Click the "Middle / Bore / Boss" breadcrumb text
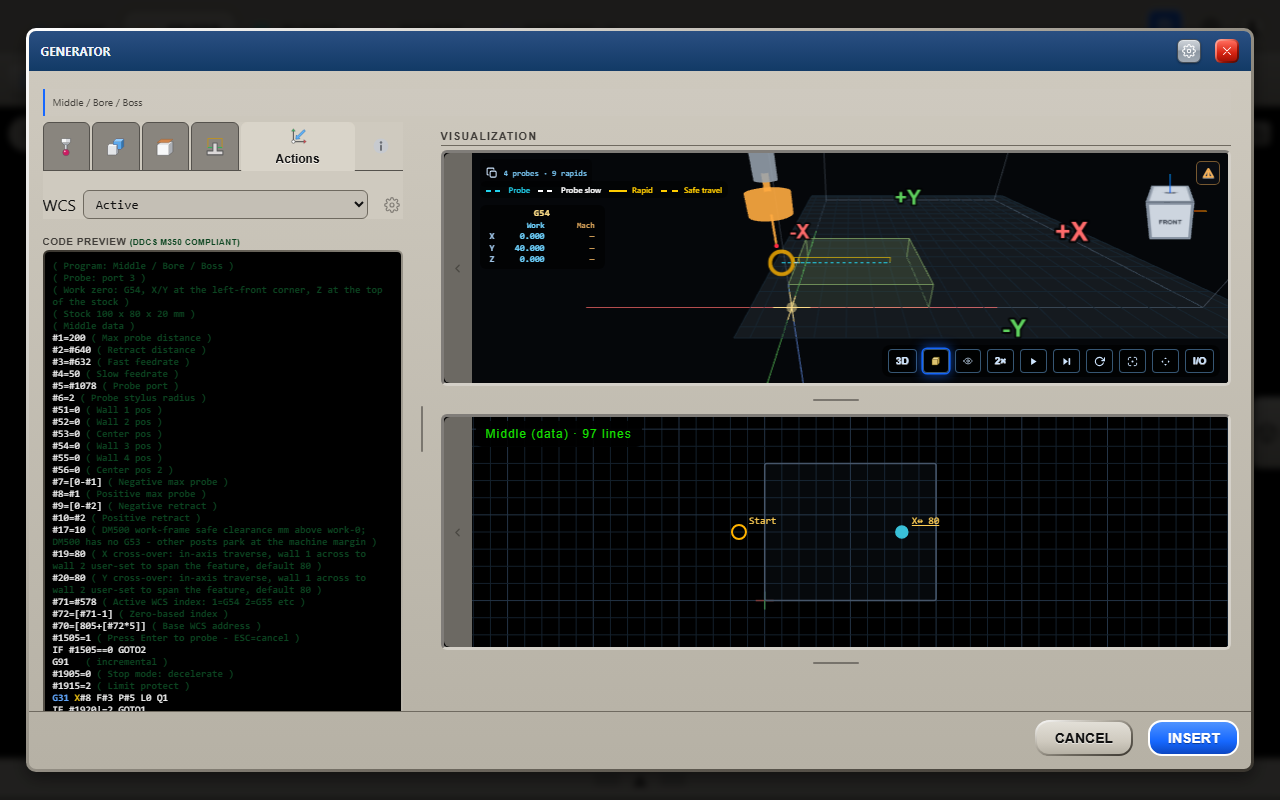Image resolution: width=1280 pixels, height=800 pixels. coord(98,103)
